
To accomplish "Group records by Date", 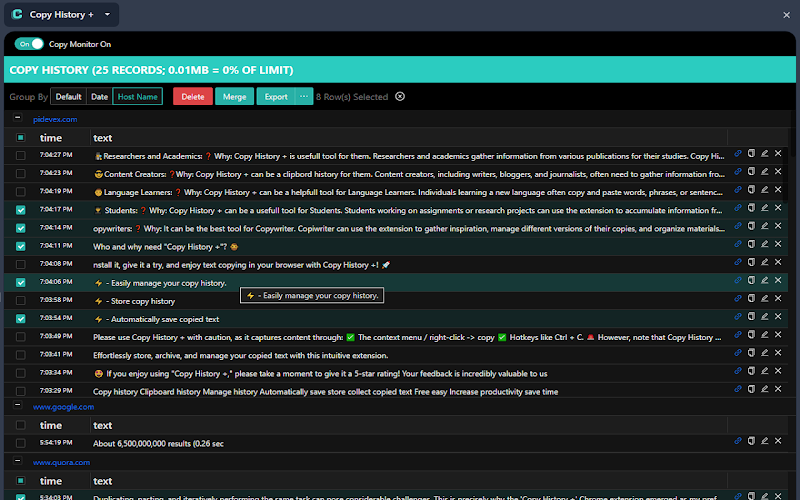I will click(99, 96).
